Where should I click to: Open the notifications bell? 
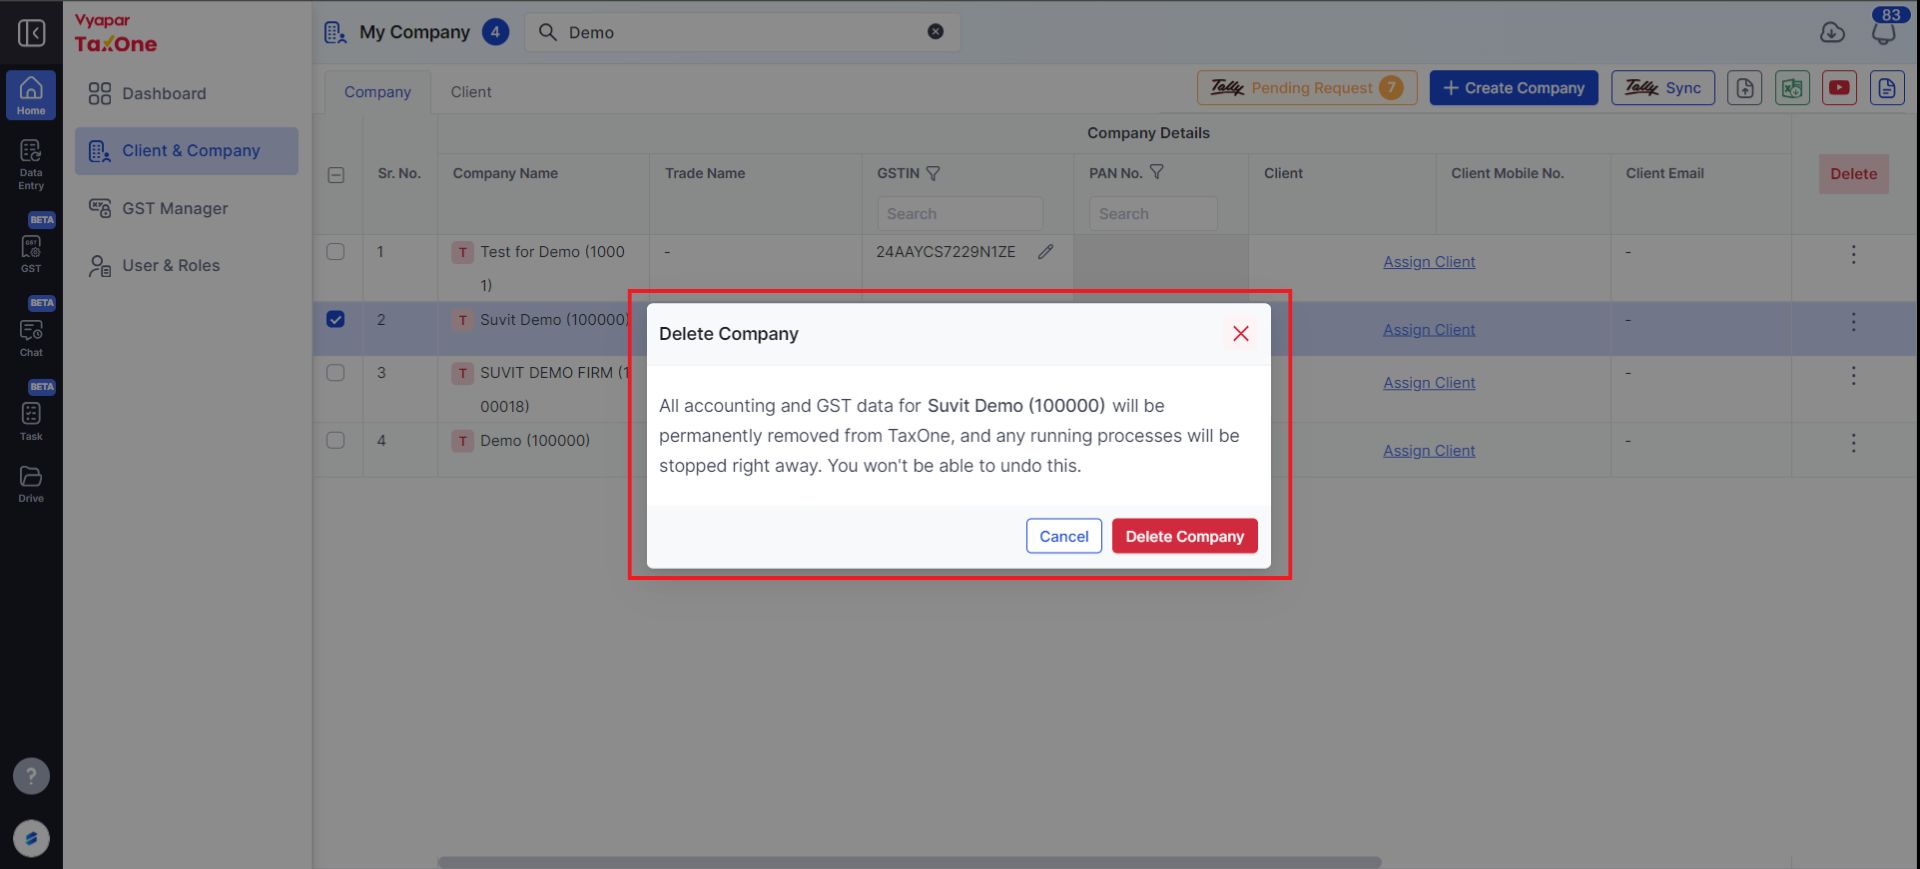tap(1883, 33)
